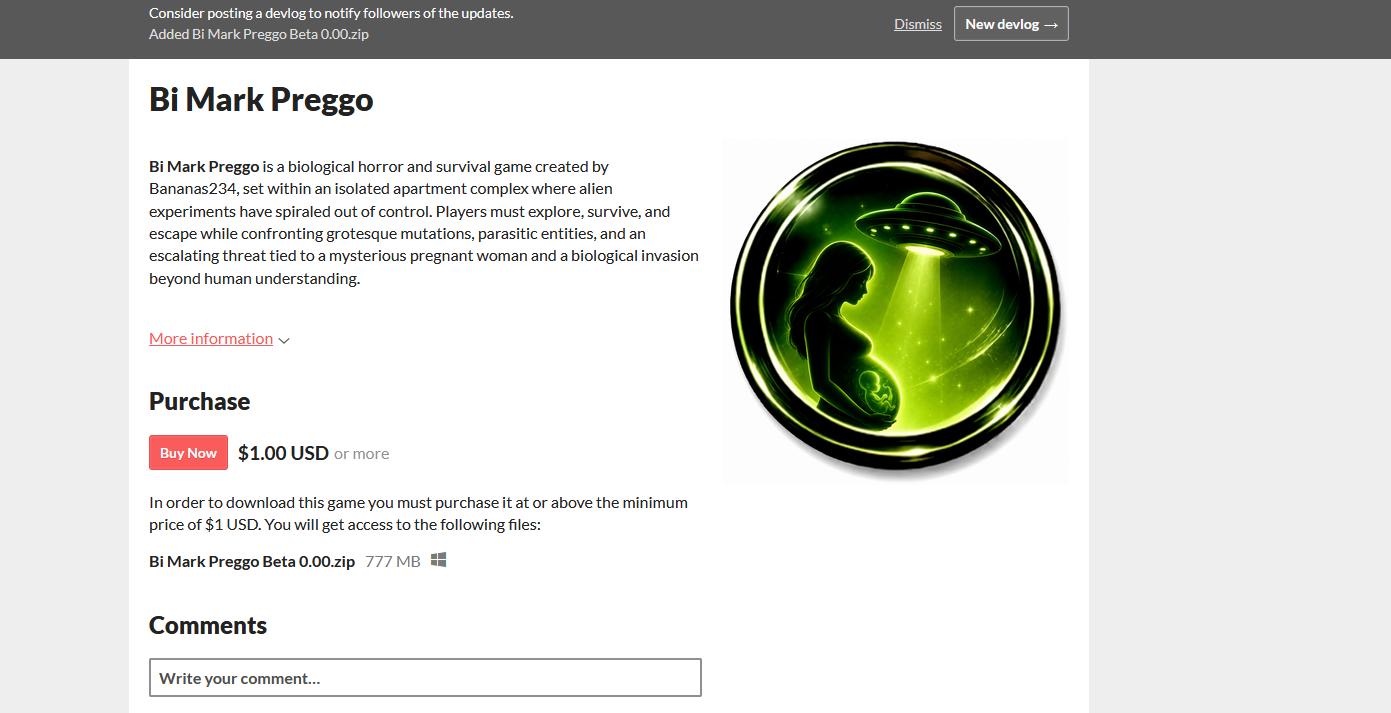Click the Consider posting a devlog message
Viewport: 1391px width, 713px height.
[x=331, y=13]
